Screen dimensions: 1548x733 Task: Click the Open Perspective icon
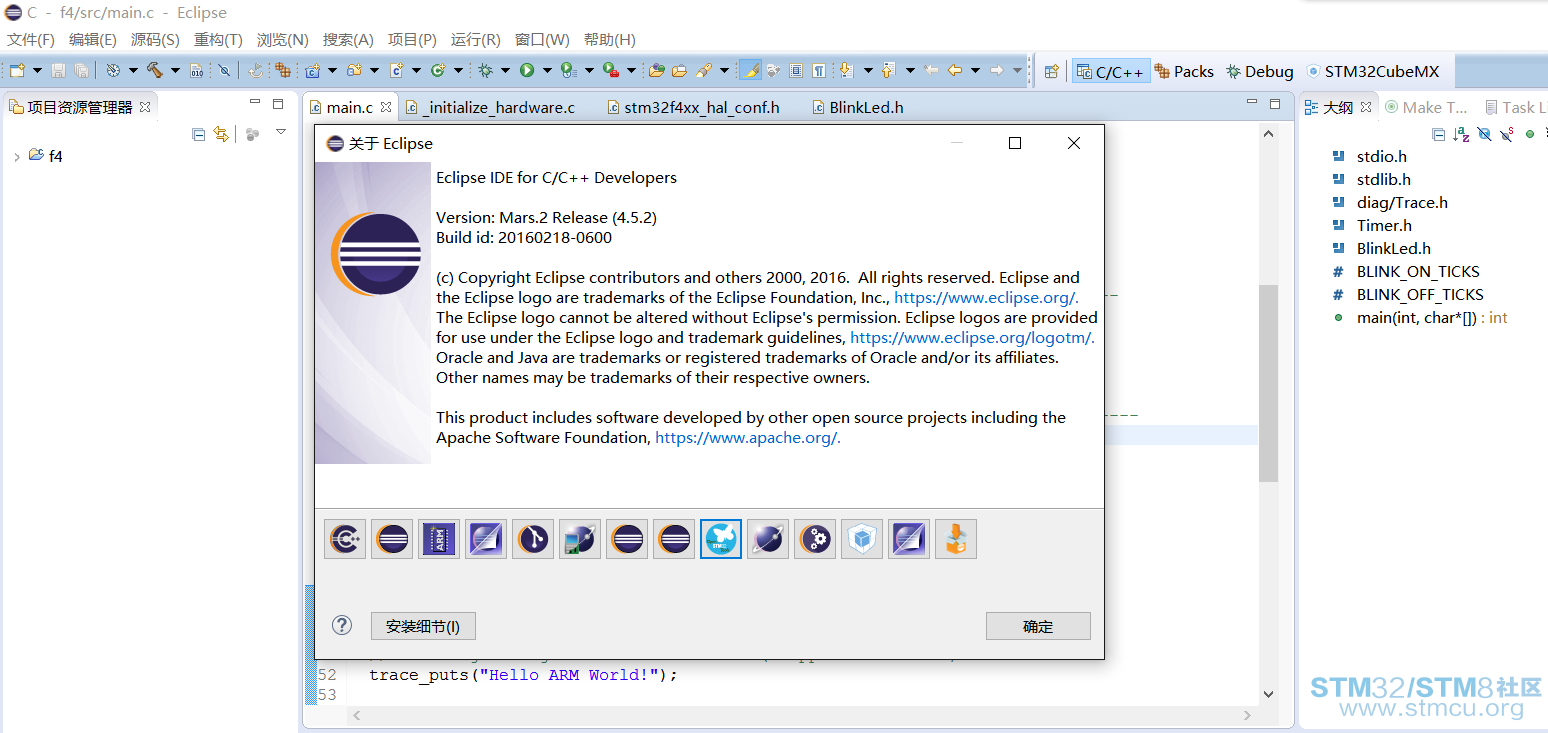(1051, 71)
